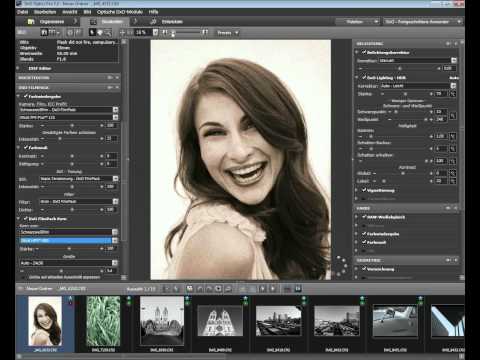
Task: Adjust the Sättigung slider in Farbmodi
Action: point(72,164)
